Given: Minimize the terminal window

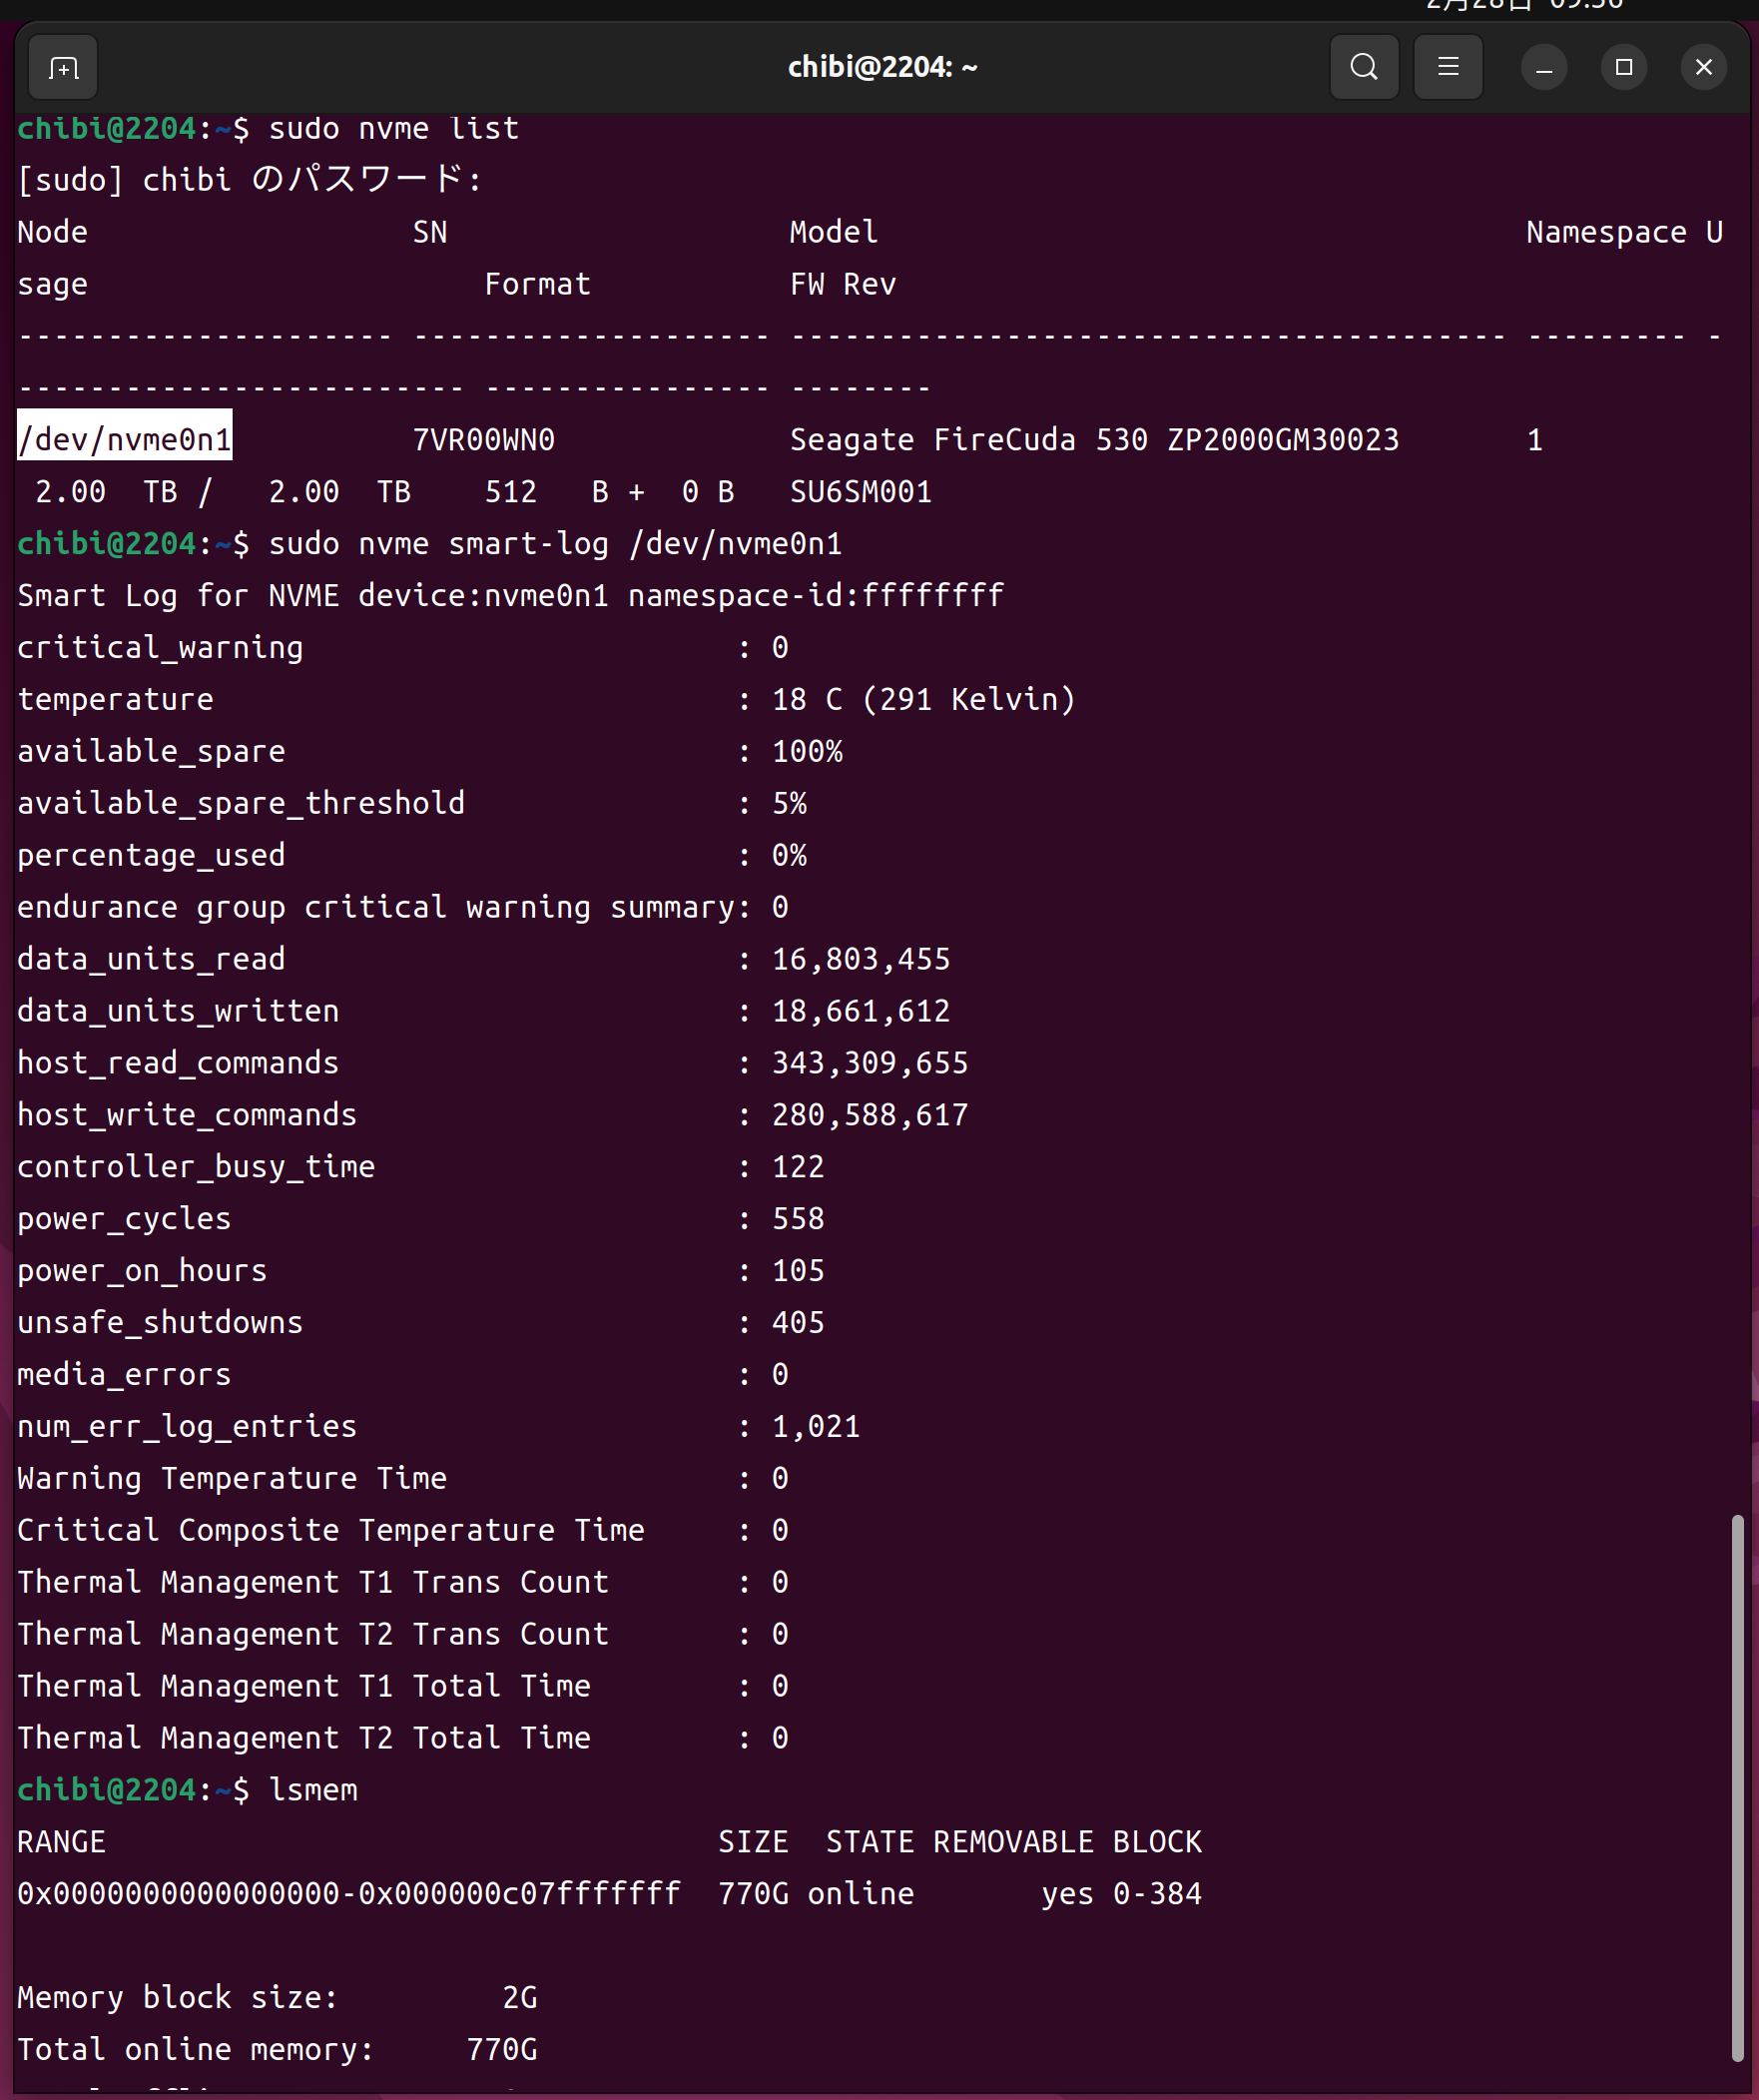Looking at the screenshot, I should tap(1543, 68).
